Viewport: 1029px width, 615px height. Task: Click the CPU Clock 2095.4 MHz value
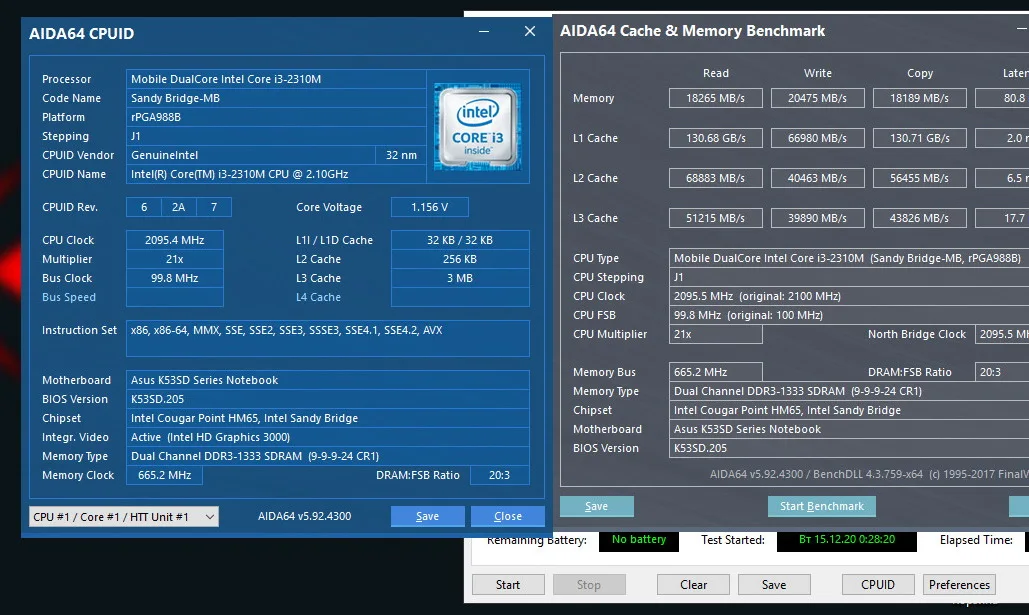click(175, 240)
